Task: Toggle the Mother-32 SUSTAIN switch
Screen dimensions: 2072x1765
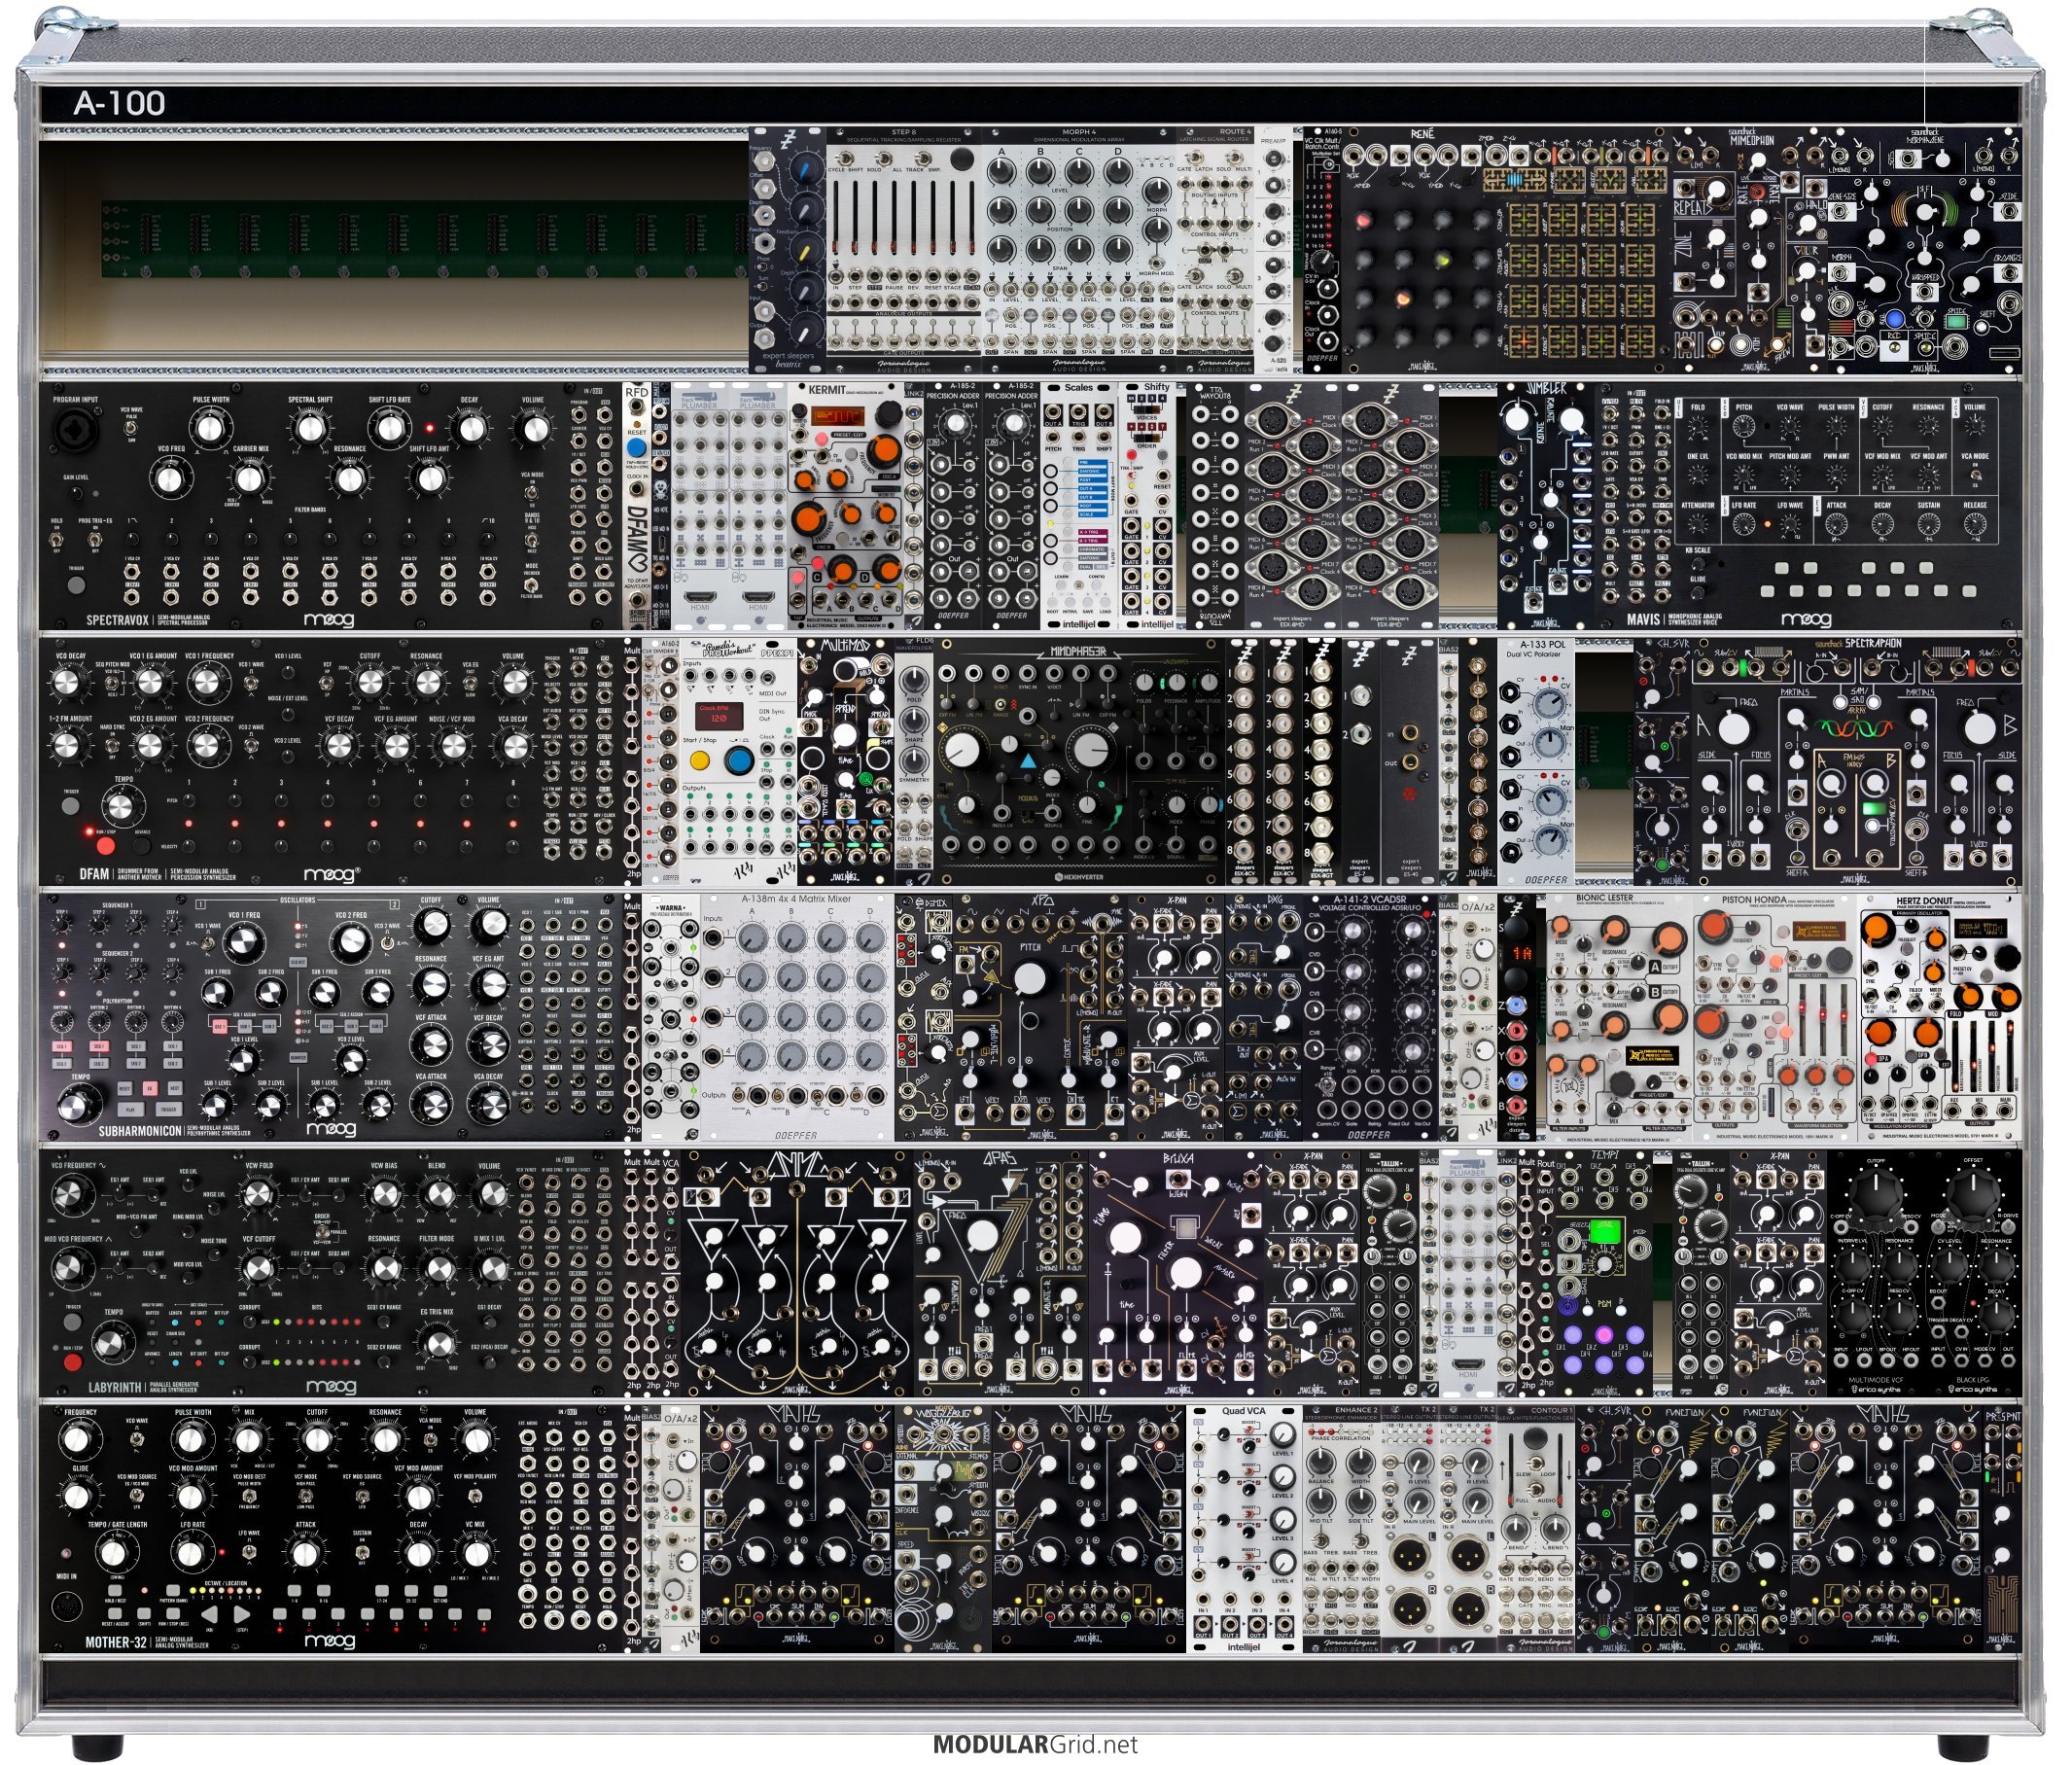Action: point(361,1551)
